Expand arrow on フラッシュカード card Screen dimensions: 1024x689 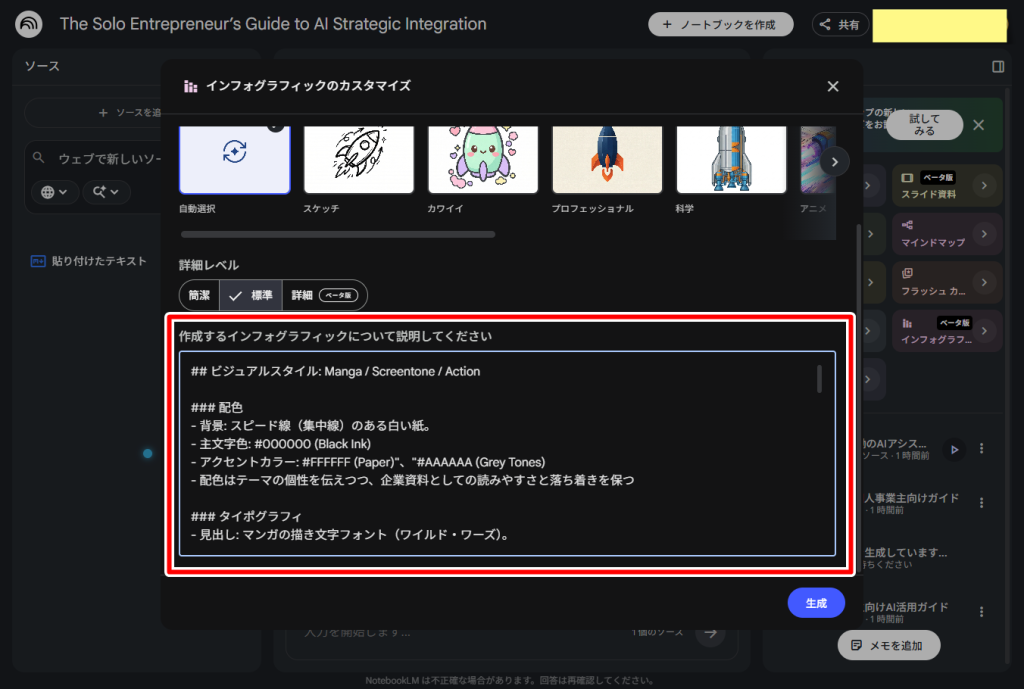tap(984, 282)
